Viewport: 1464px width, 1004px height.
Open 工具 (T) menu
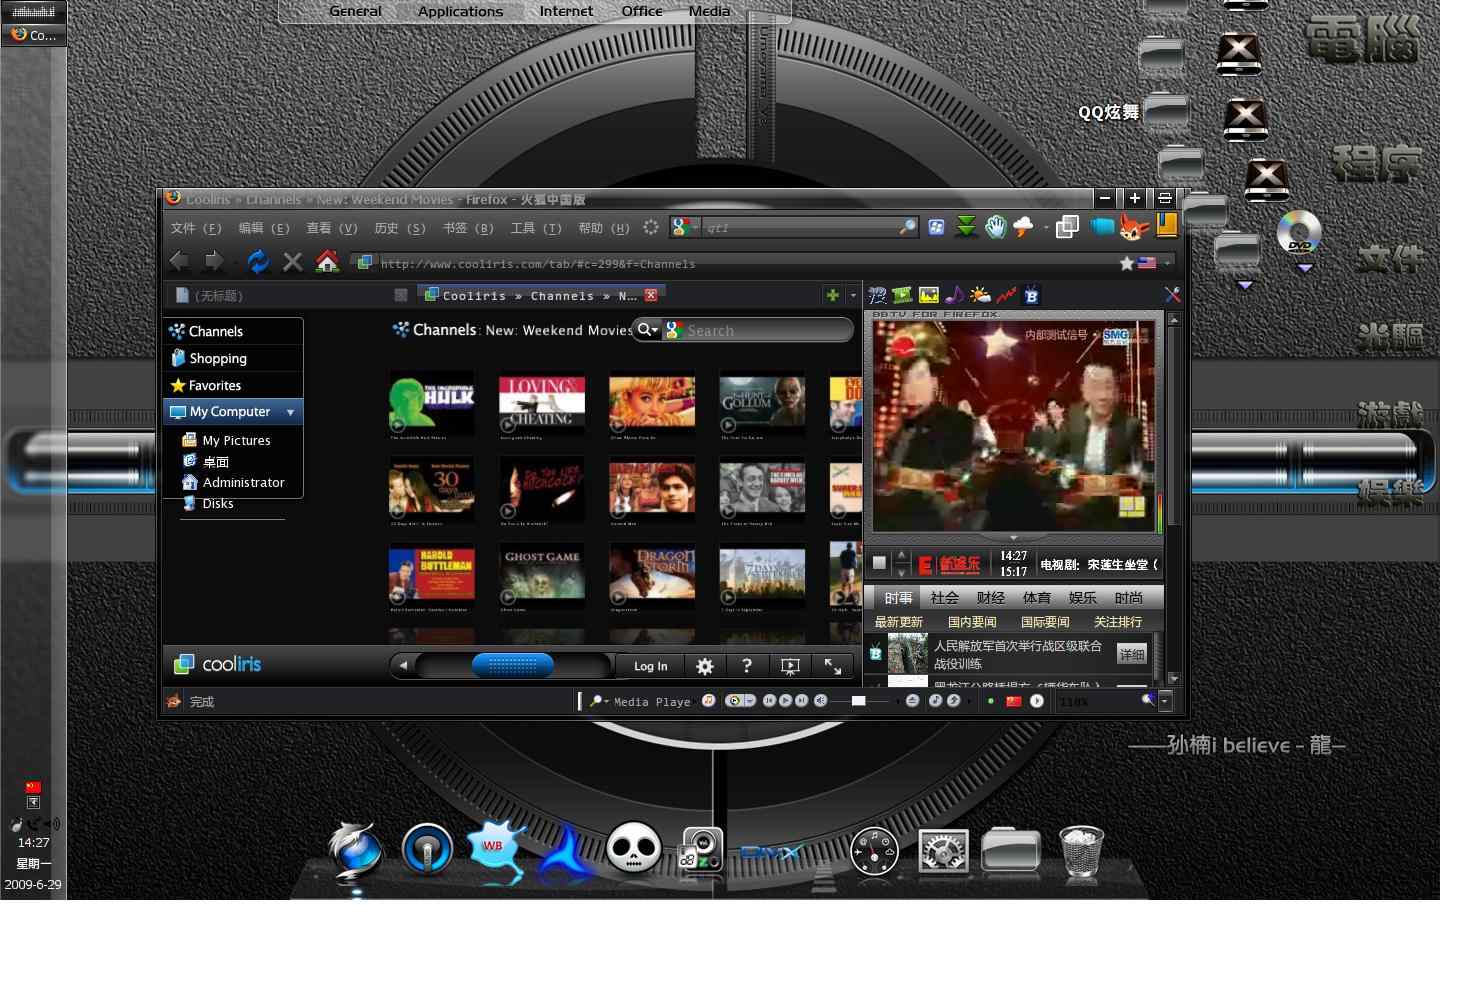537,228
